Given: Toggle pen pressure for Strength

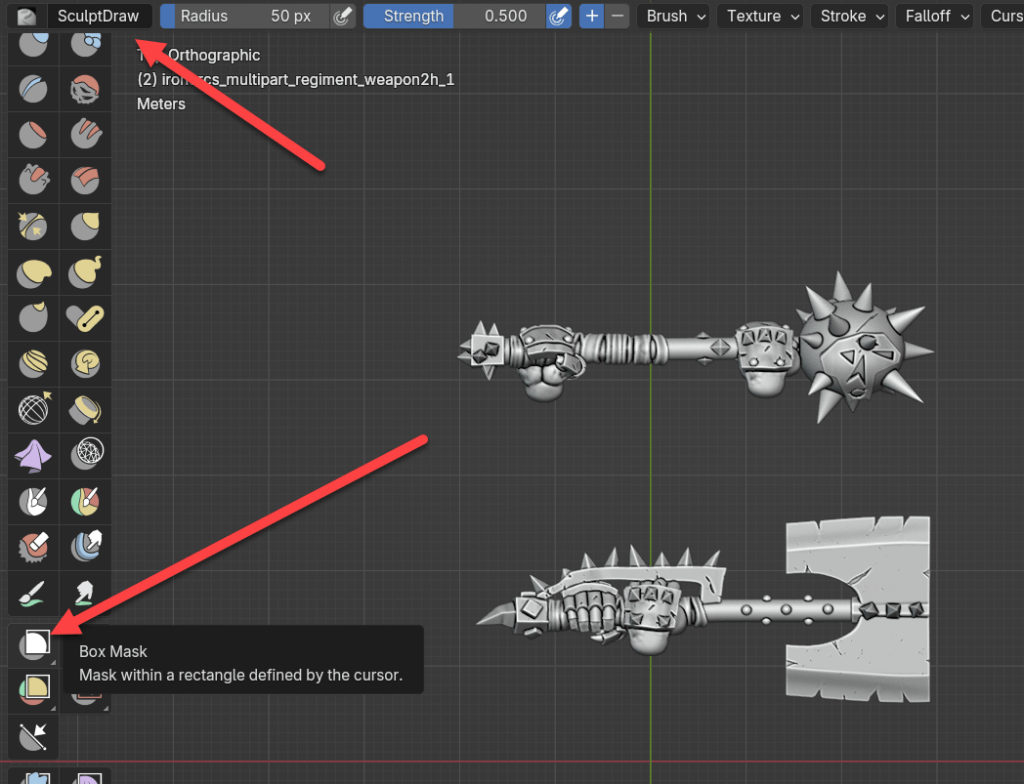Looking at the screenshot, I should (559, 16).
